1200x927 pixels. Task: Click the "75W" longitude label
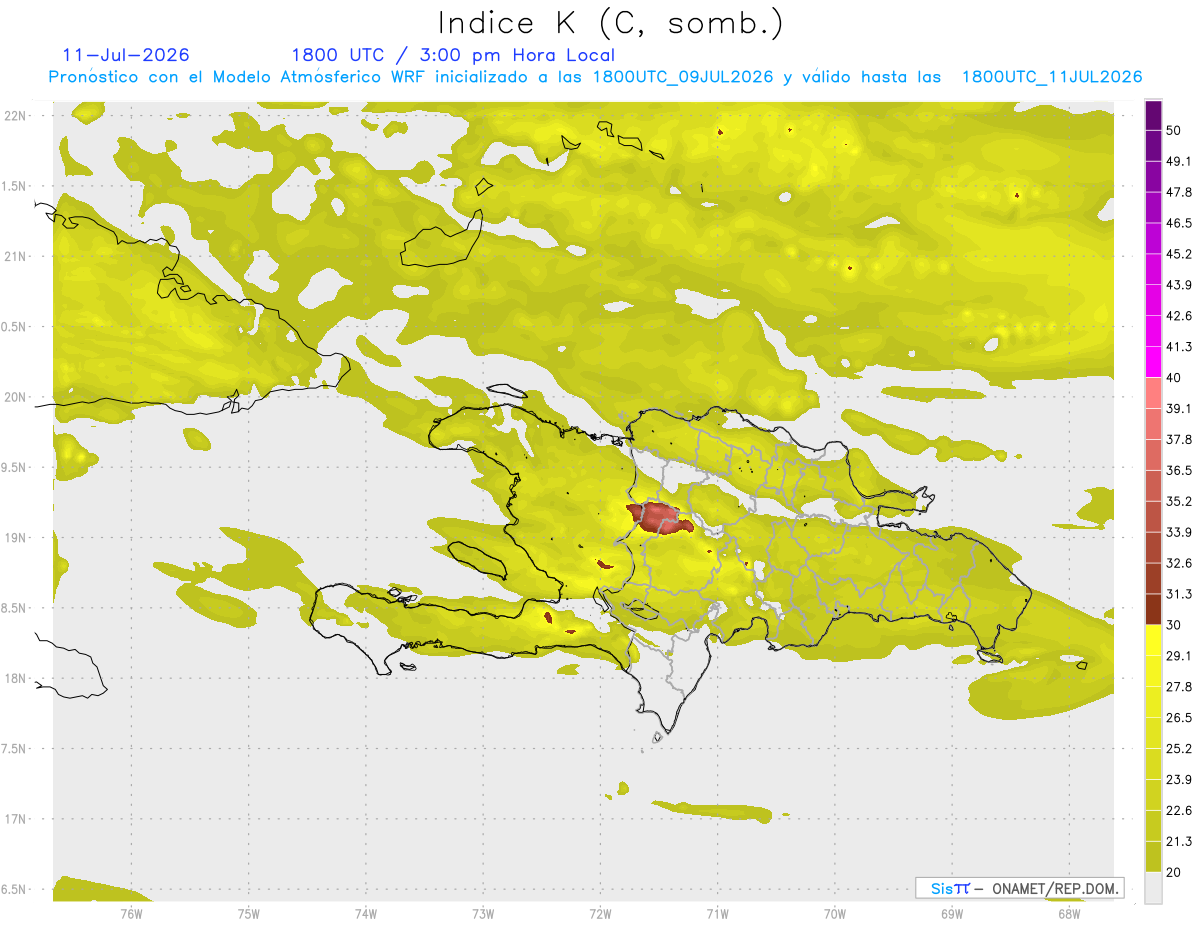click(249, 913)
